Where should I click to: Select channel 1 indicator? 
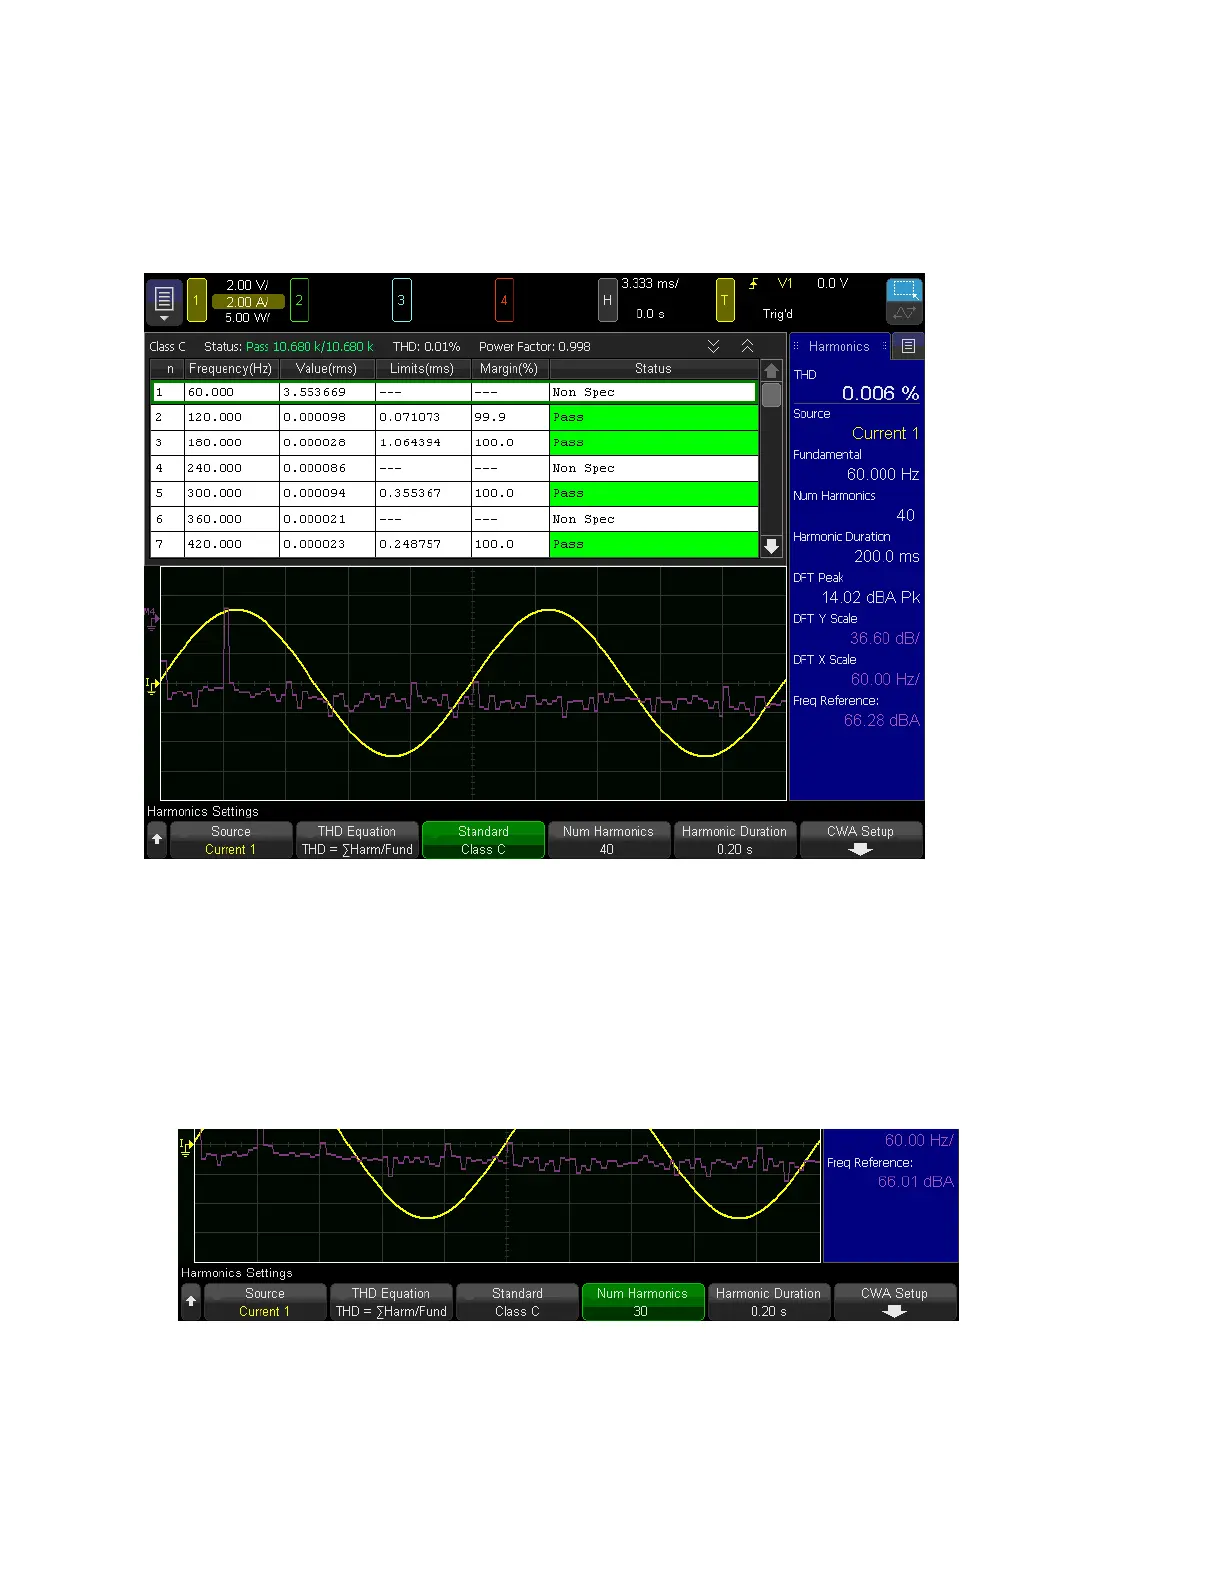tap(197, 300)
